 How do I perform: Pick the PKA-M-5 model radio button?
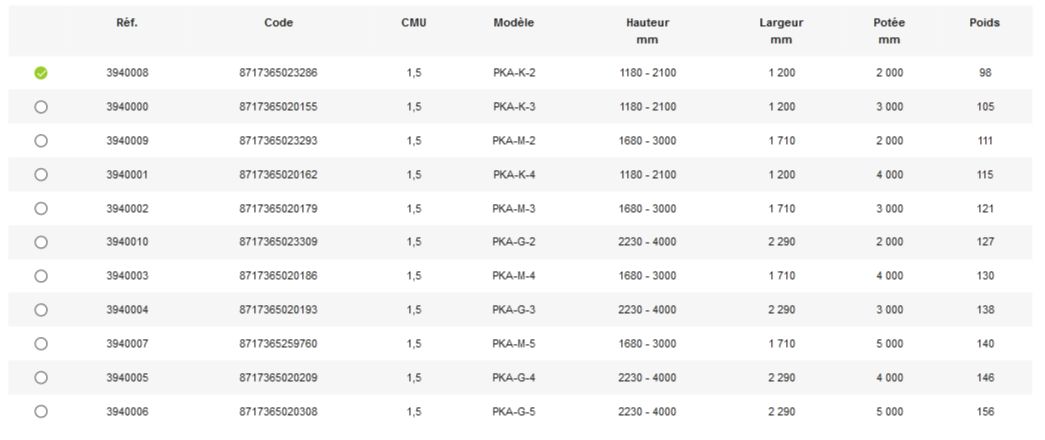coord(41,344)
